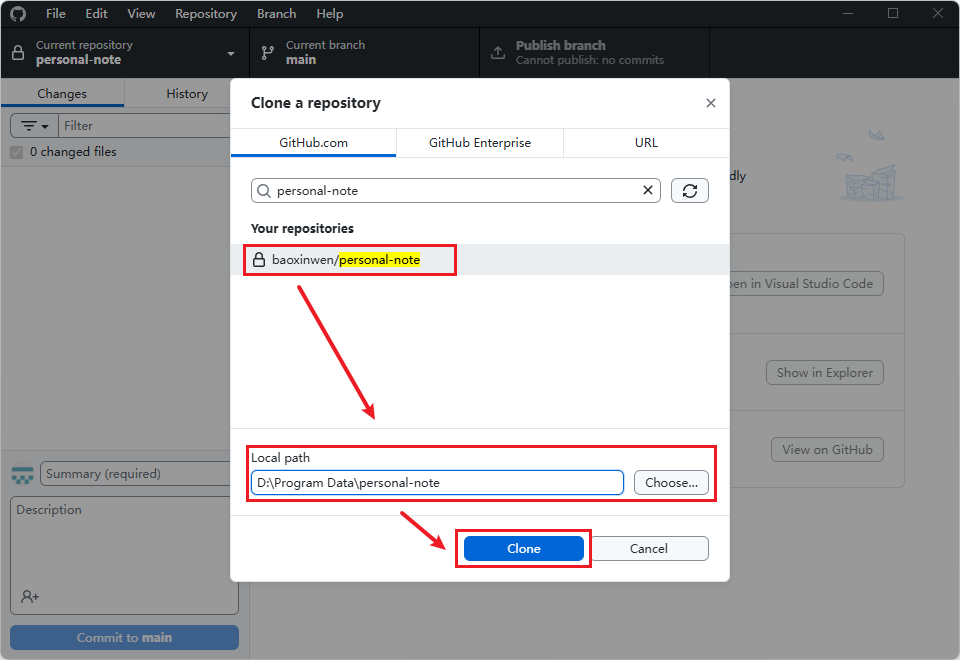Click the lock icon beside Current repository
Screen dimensions: 960x660
tap(18, 53)
